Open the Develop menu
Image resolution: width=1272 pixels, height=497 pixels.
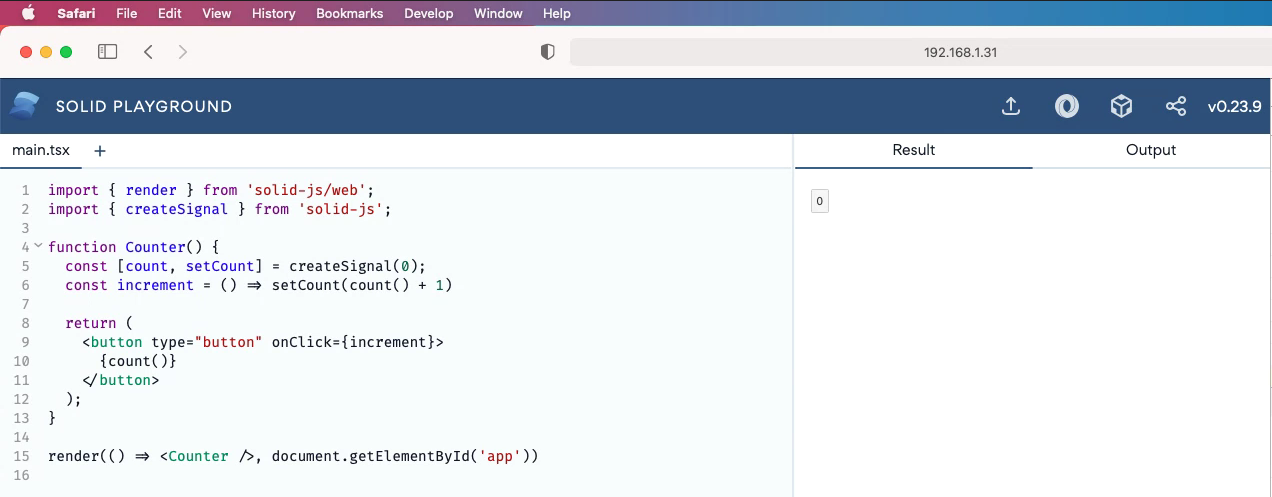[428, 13]
